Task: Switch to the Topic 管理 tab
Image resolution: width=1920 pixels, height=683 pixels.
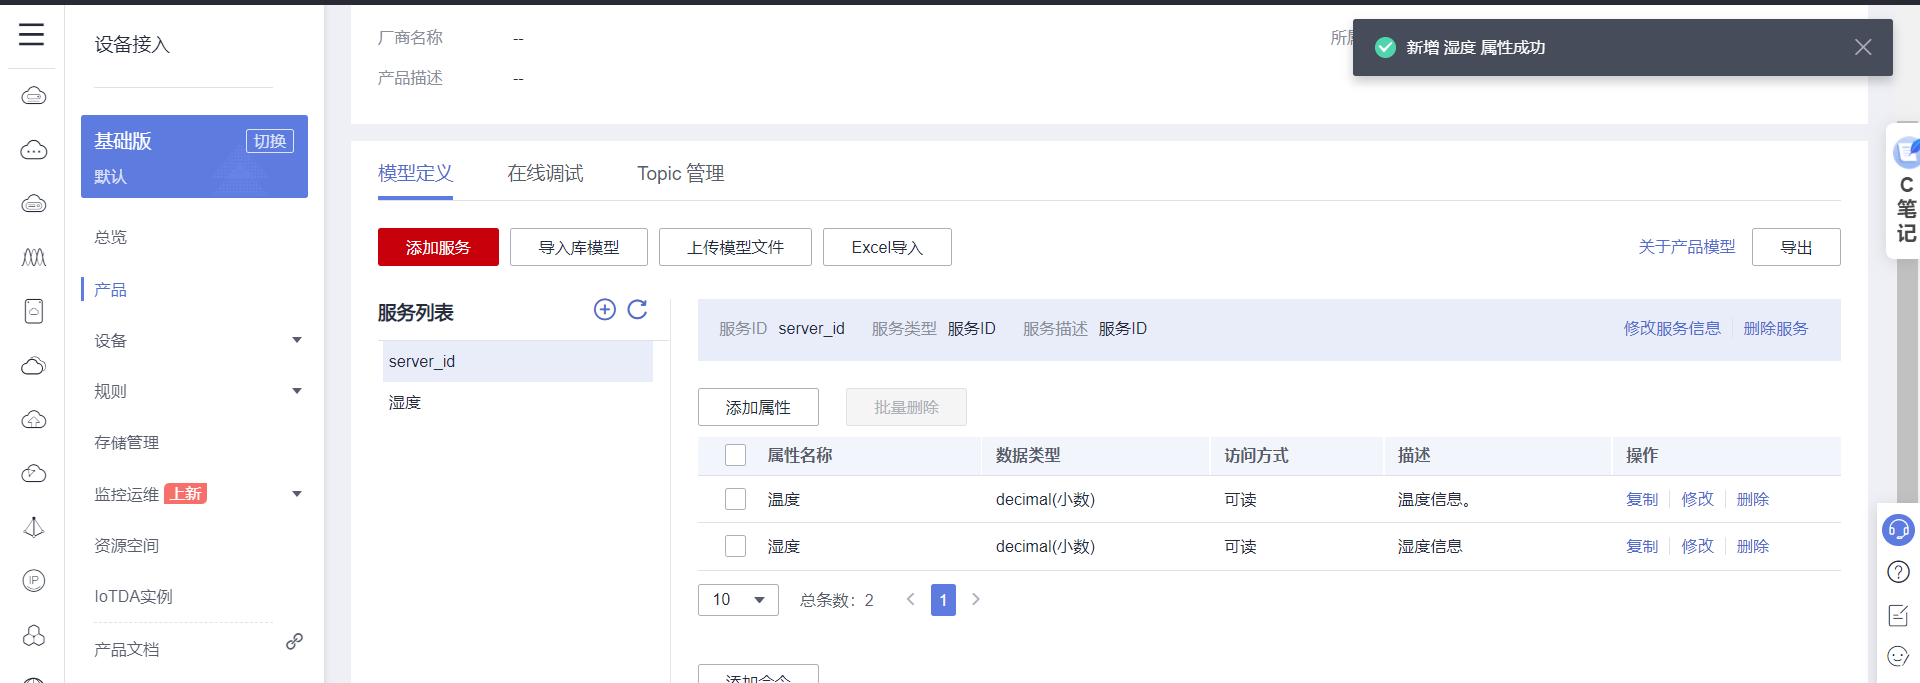Action: pos(680,174)
